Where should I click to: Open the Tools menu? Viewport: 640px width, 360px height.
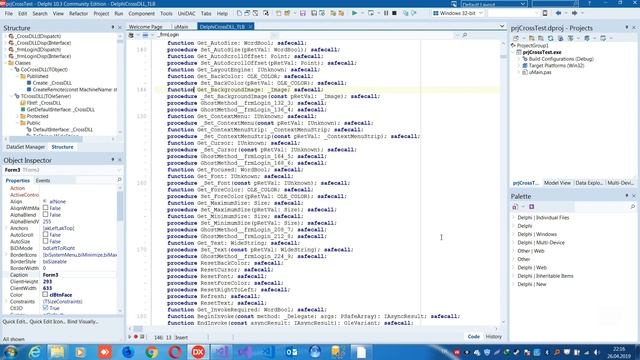pyautogui.click(x=166, y=13)
